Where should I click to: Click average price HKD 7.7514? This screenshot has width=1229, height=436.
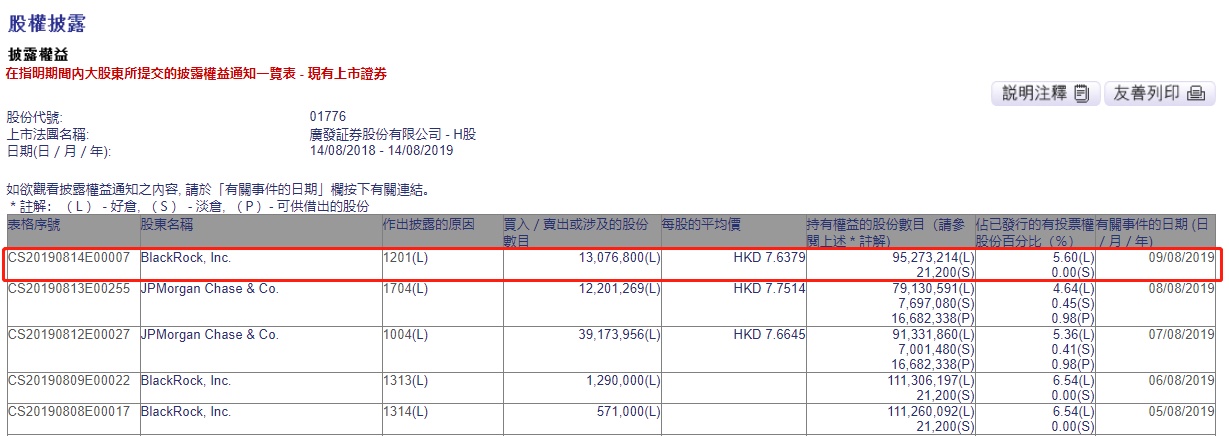[x=769, y=288]
